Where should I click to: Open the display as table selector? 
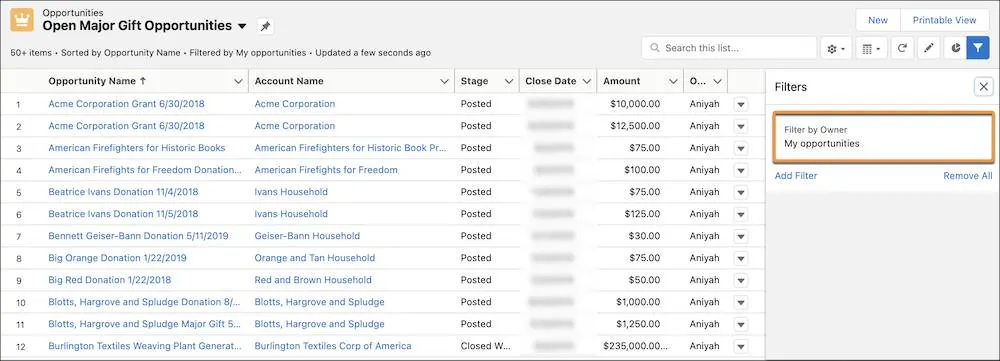point(871,48)
